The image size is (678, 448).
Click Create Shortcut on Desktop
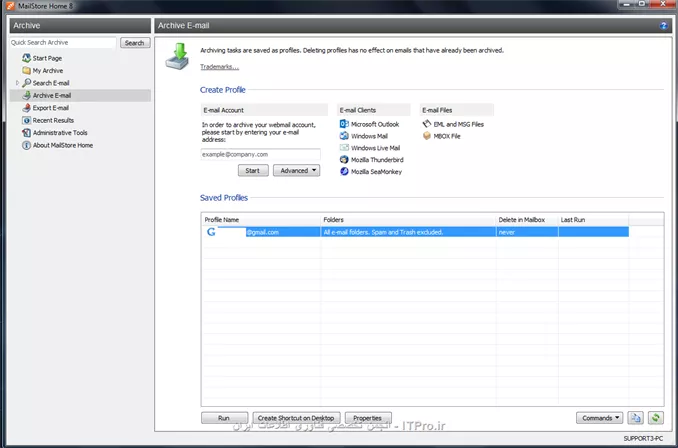pos(296,418)
